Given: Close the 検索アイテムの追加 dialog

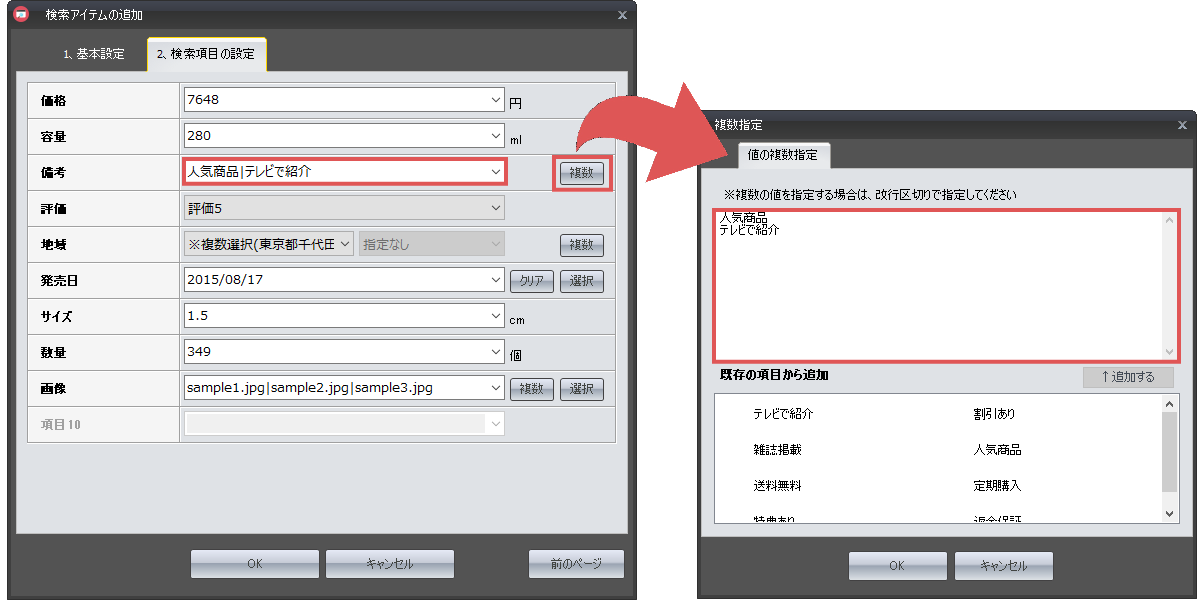Looking at the screenshot, I should [x=622, y=15].
